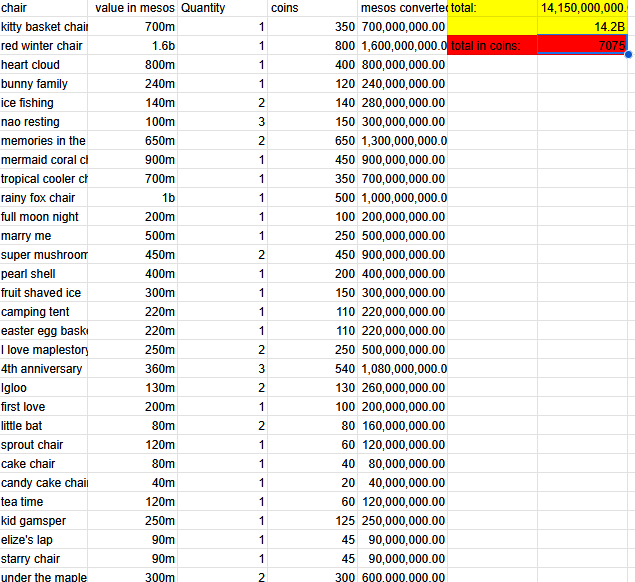Select the red 'total in coins:' cell
The image size is (635, 582).
(492, 45)
